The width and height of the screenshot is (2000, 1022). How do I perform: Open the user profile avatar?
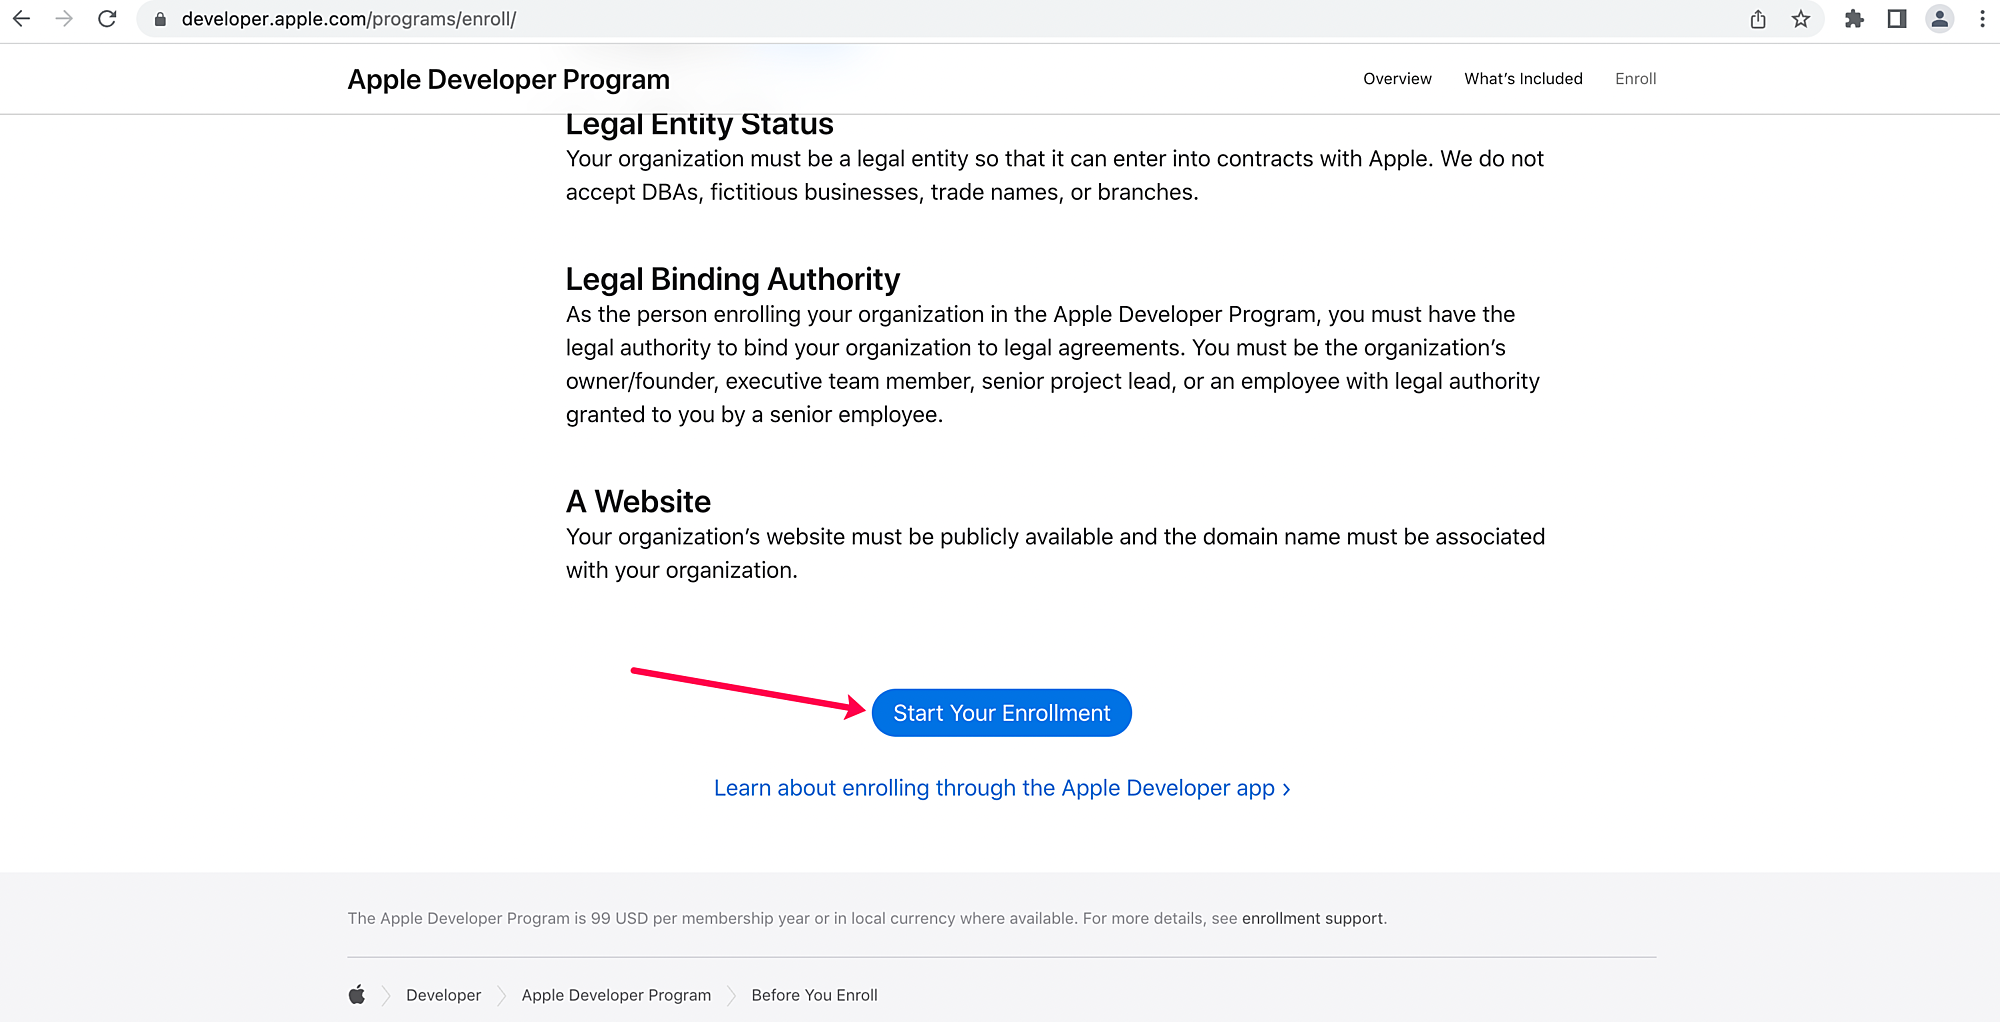point(1940,19)
